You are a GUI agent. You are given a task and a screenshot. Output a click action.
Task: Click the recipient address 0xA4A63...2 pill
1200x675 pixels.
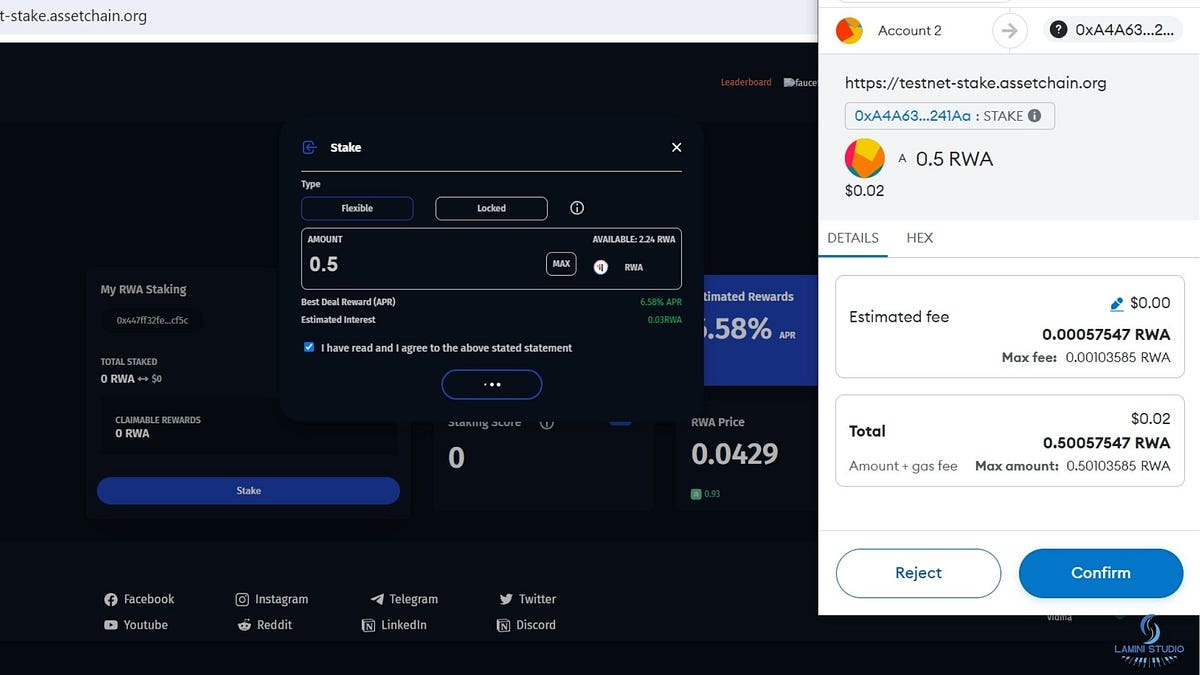click(1113, 30)
